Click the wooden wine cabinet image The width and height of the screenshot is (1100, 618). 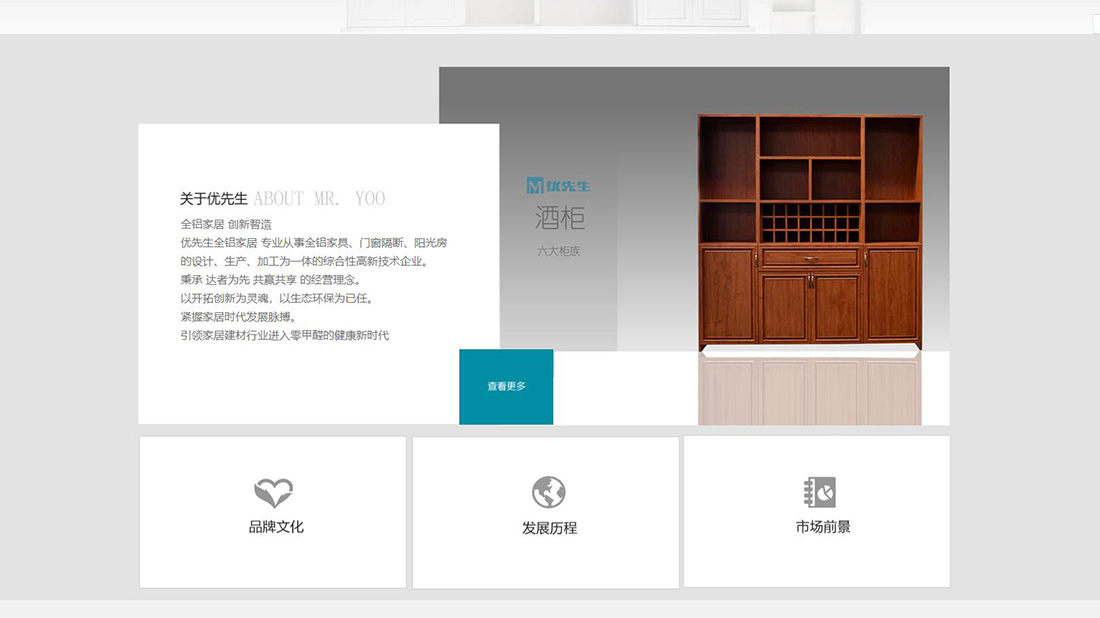tap(810, 232)
